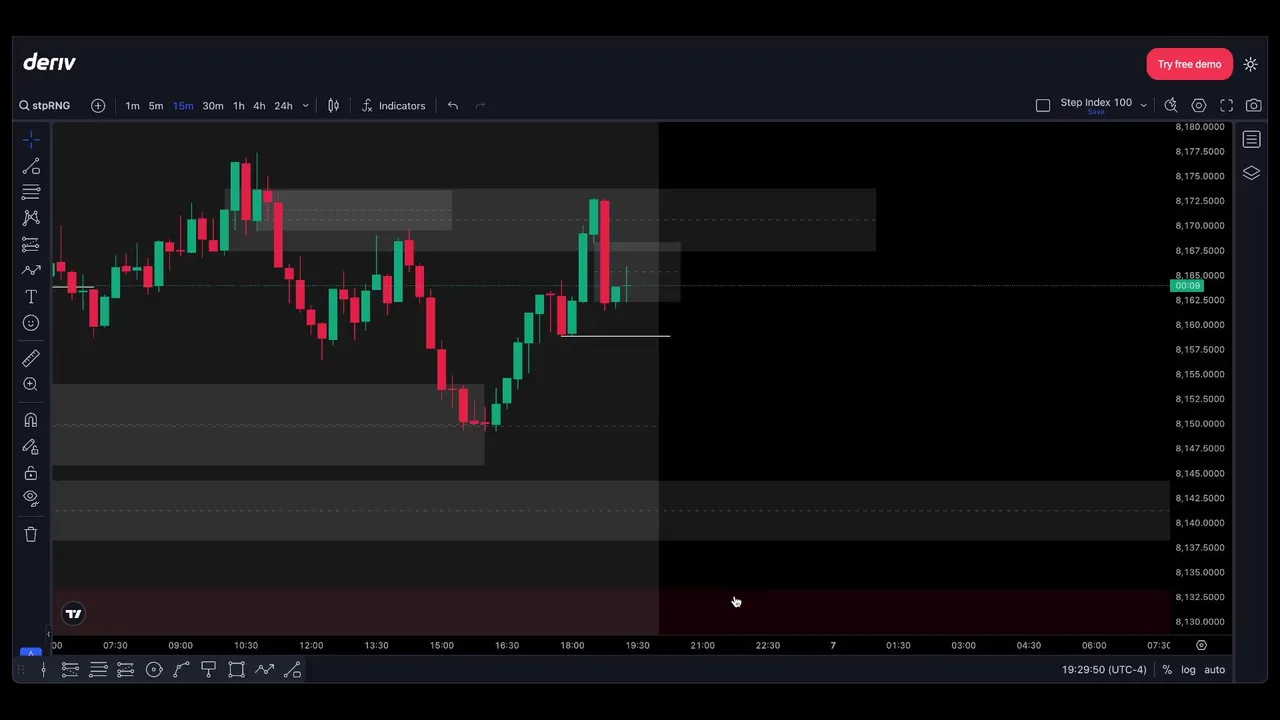Open the Indicators dialog

394,106
